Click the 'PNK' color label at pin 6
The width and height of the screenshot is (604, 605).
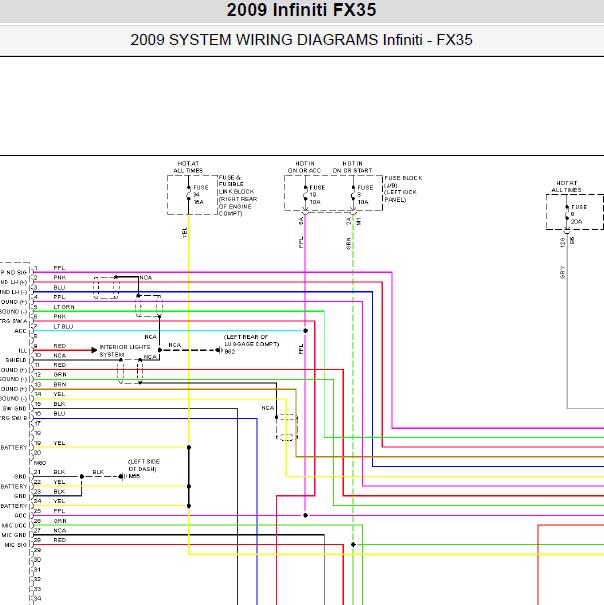pyautogui.click(x=59, y=316)
